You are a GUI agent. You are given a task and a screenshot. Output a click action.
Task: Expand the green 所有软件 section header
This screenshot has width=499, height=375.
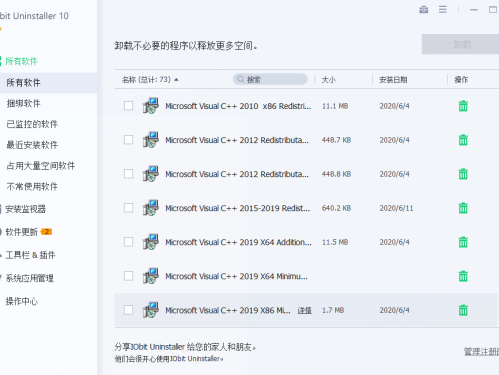coord(21,61)
